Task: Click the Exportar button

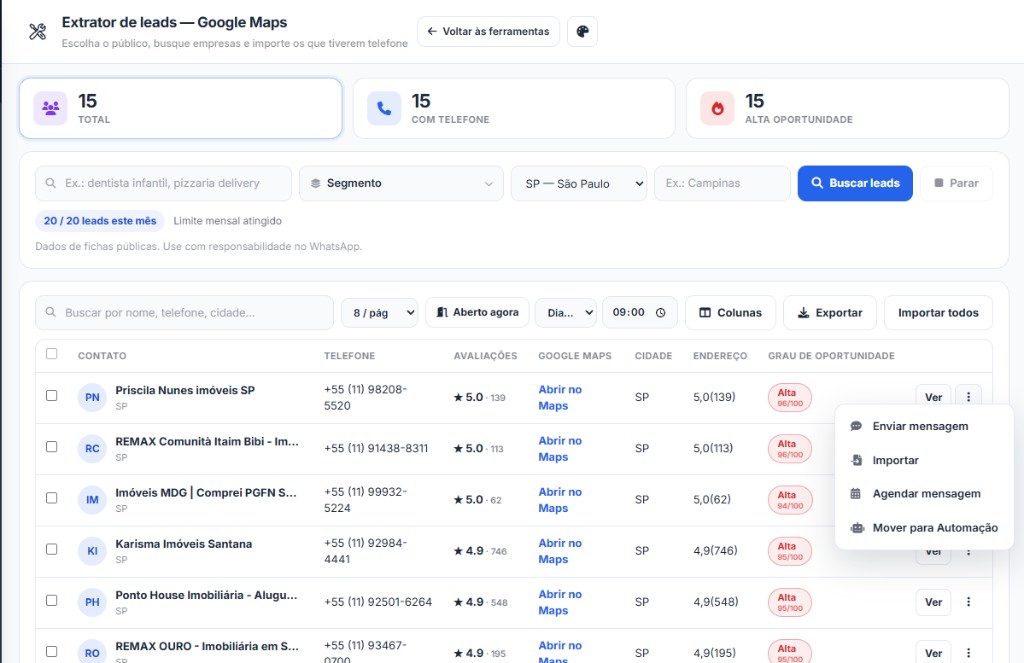Action: [830, 313]
